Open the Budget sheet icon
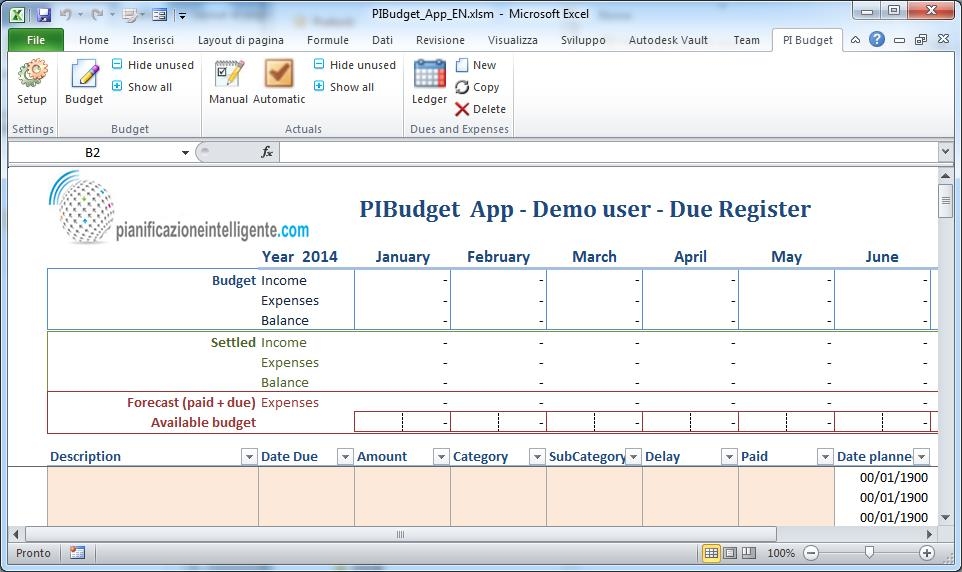Viewport: 962px width, 572px height. pos(84,82)
